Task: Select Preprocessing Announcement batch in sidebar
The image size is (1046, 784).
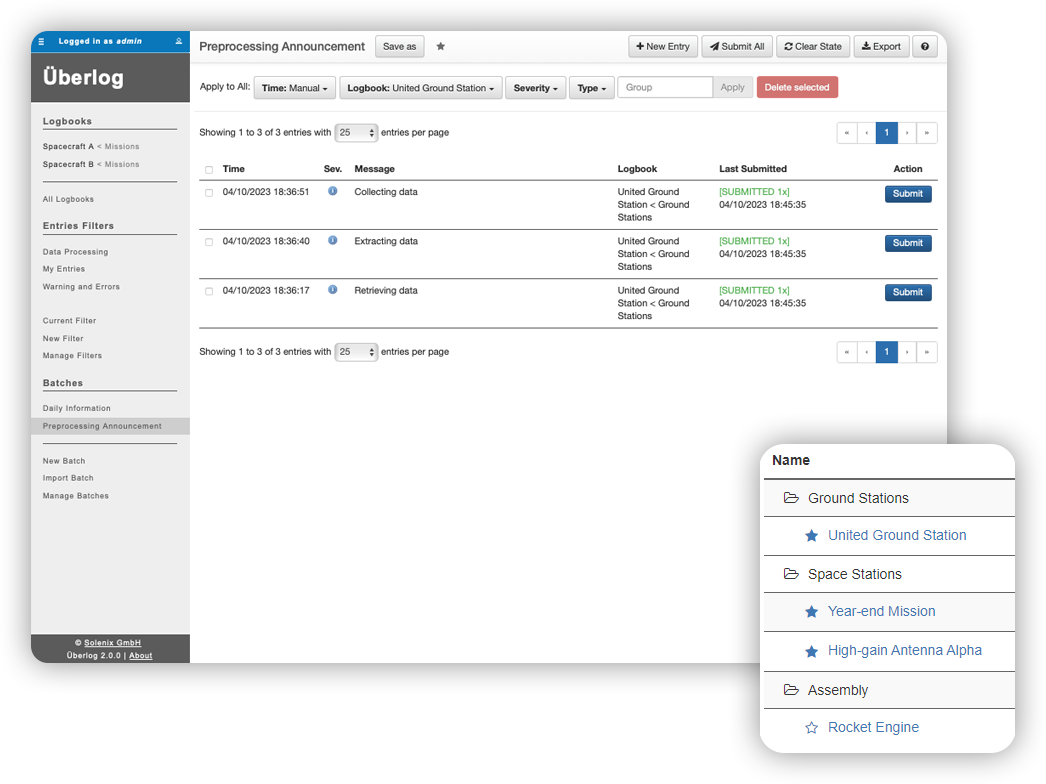Action: [x=110, y=426]
